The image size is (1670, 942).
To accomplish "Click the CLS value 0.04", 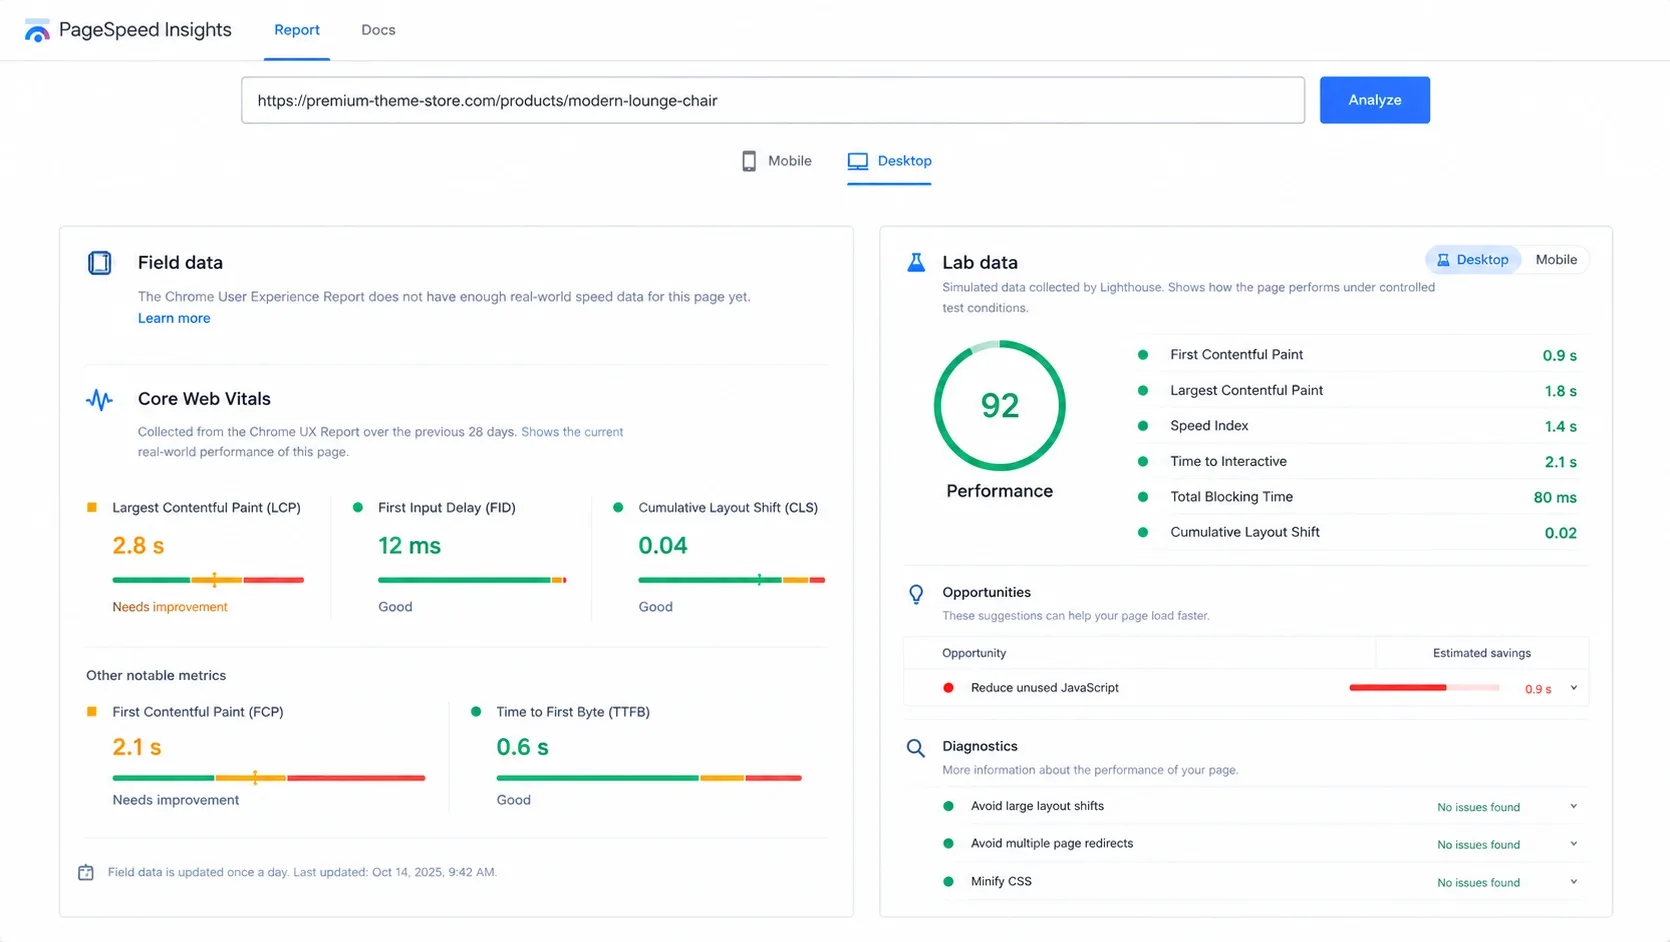I will pyautogui.click(x=663, y=546).
